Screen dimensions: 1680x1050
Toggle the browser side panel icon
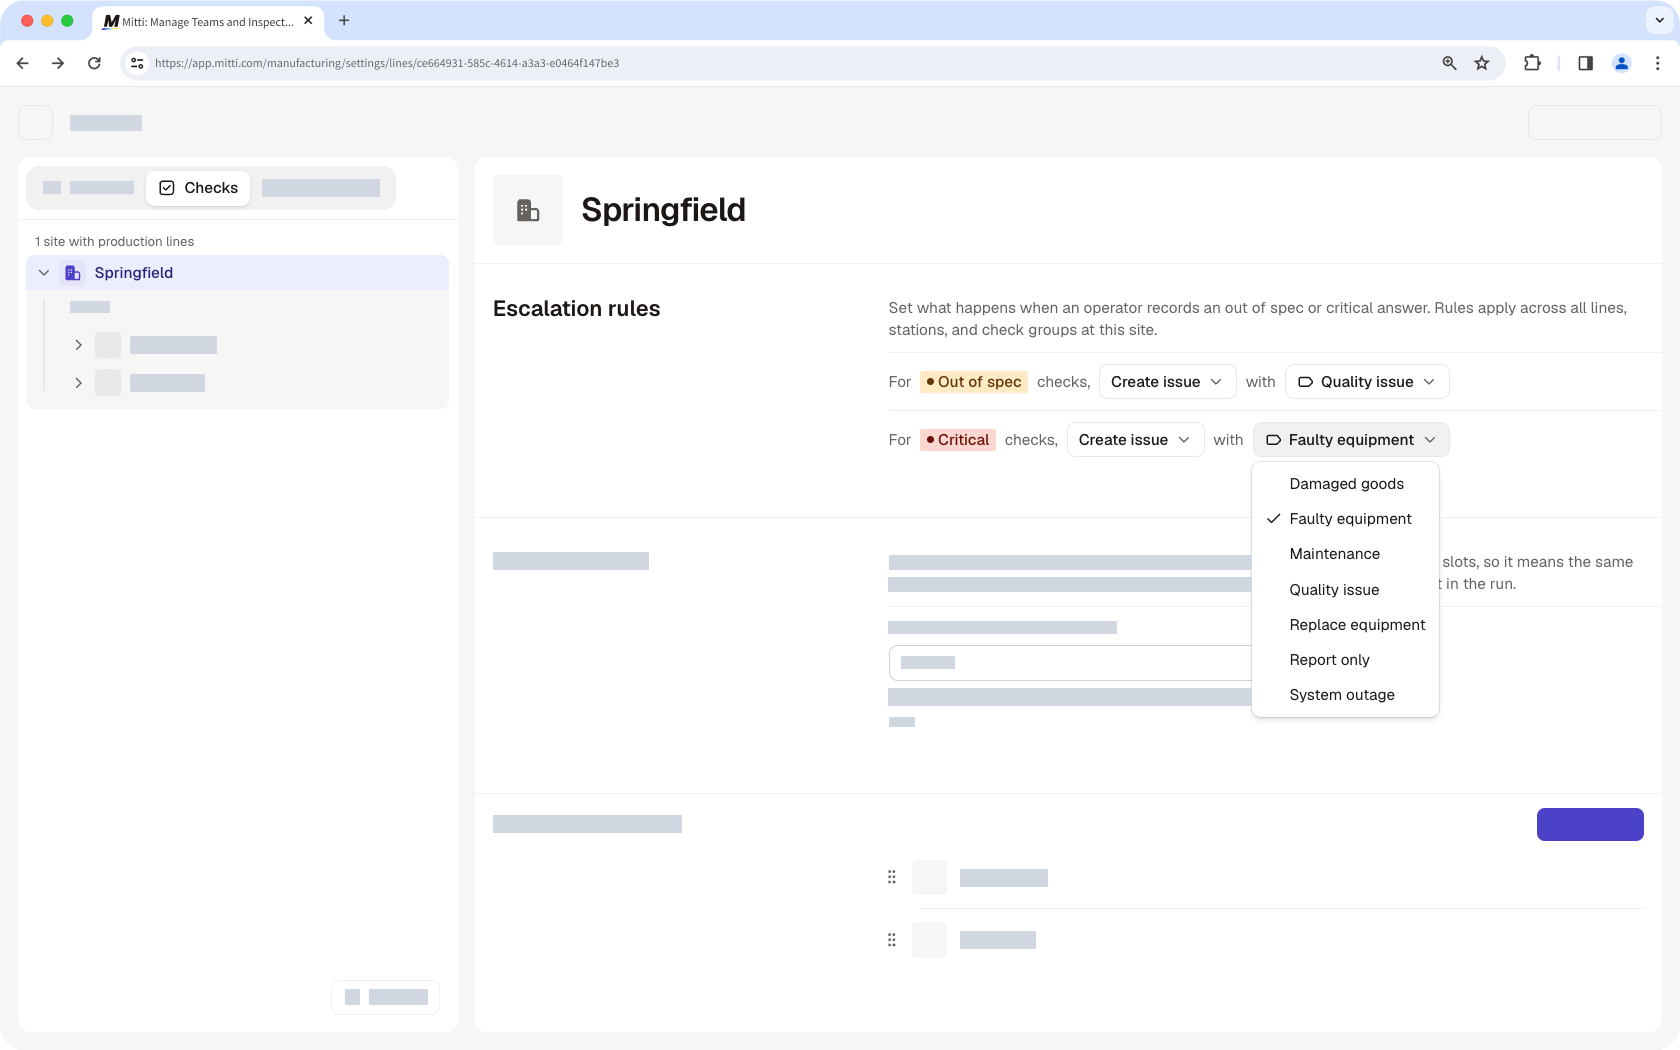[1585, 63]
